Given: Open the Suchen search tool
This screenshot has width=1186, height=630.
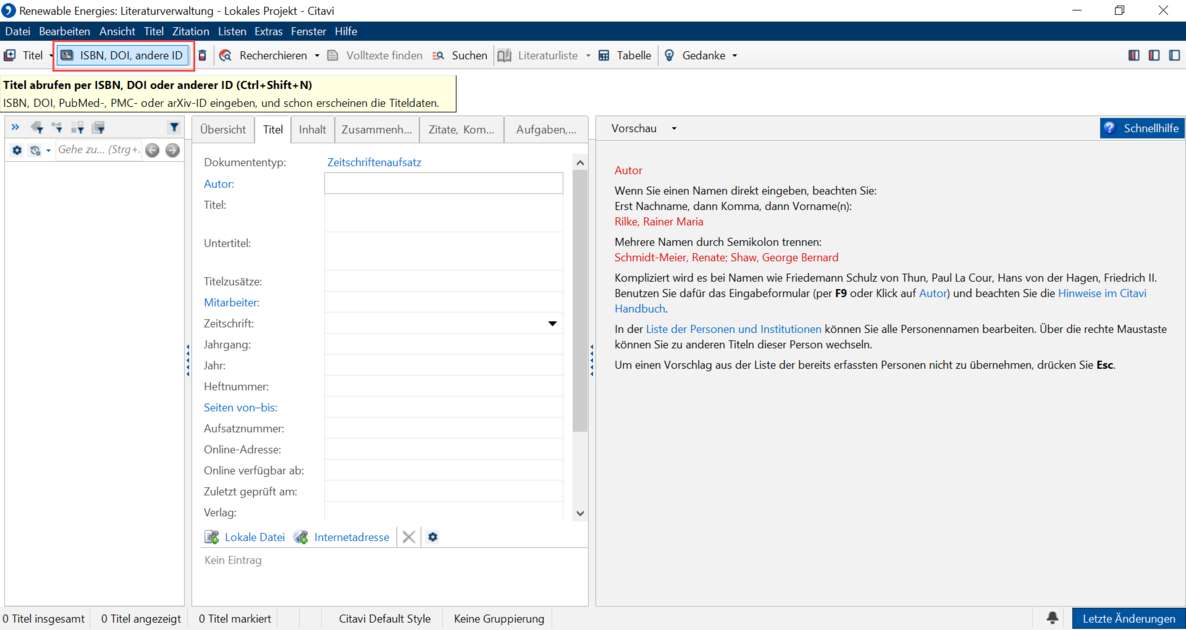Looking at the screenshot, I should click(460, 55).
